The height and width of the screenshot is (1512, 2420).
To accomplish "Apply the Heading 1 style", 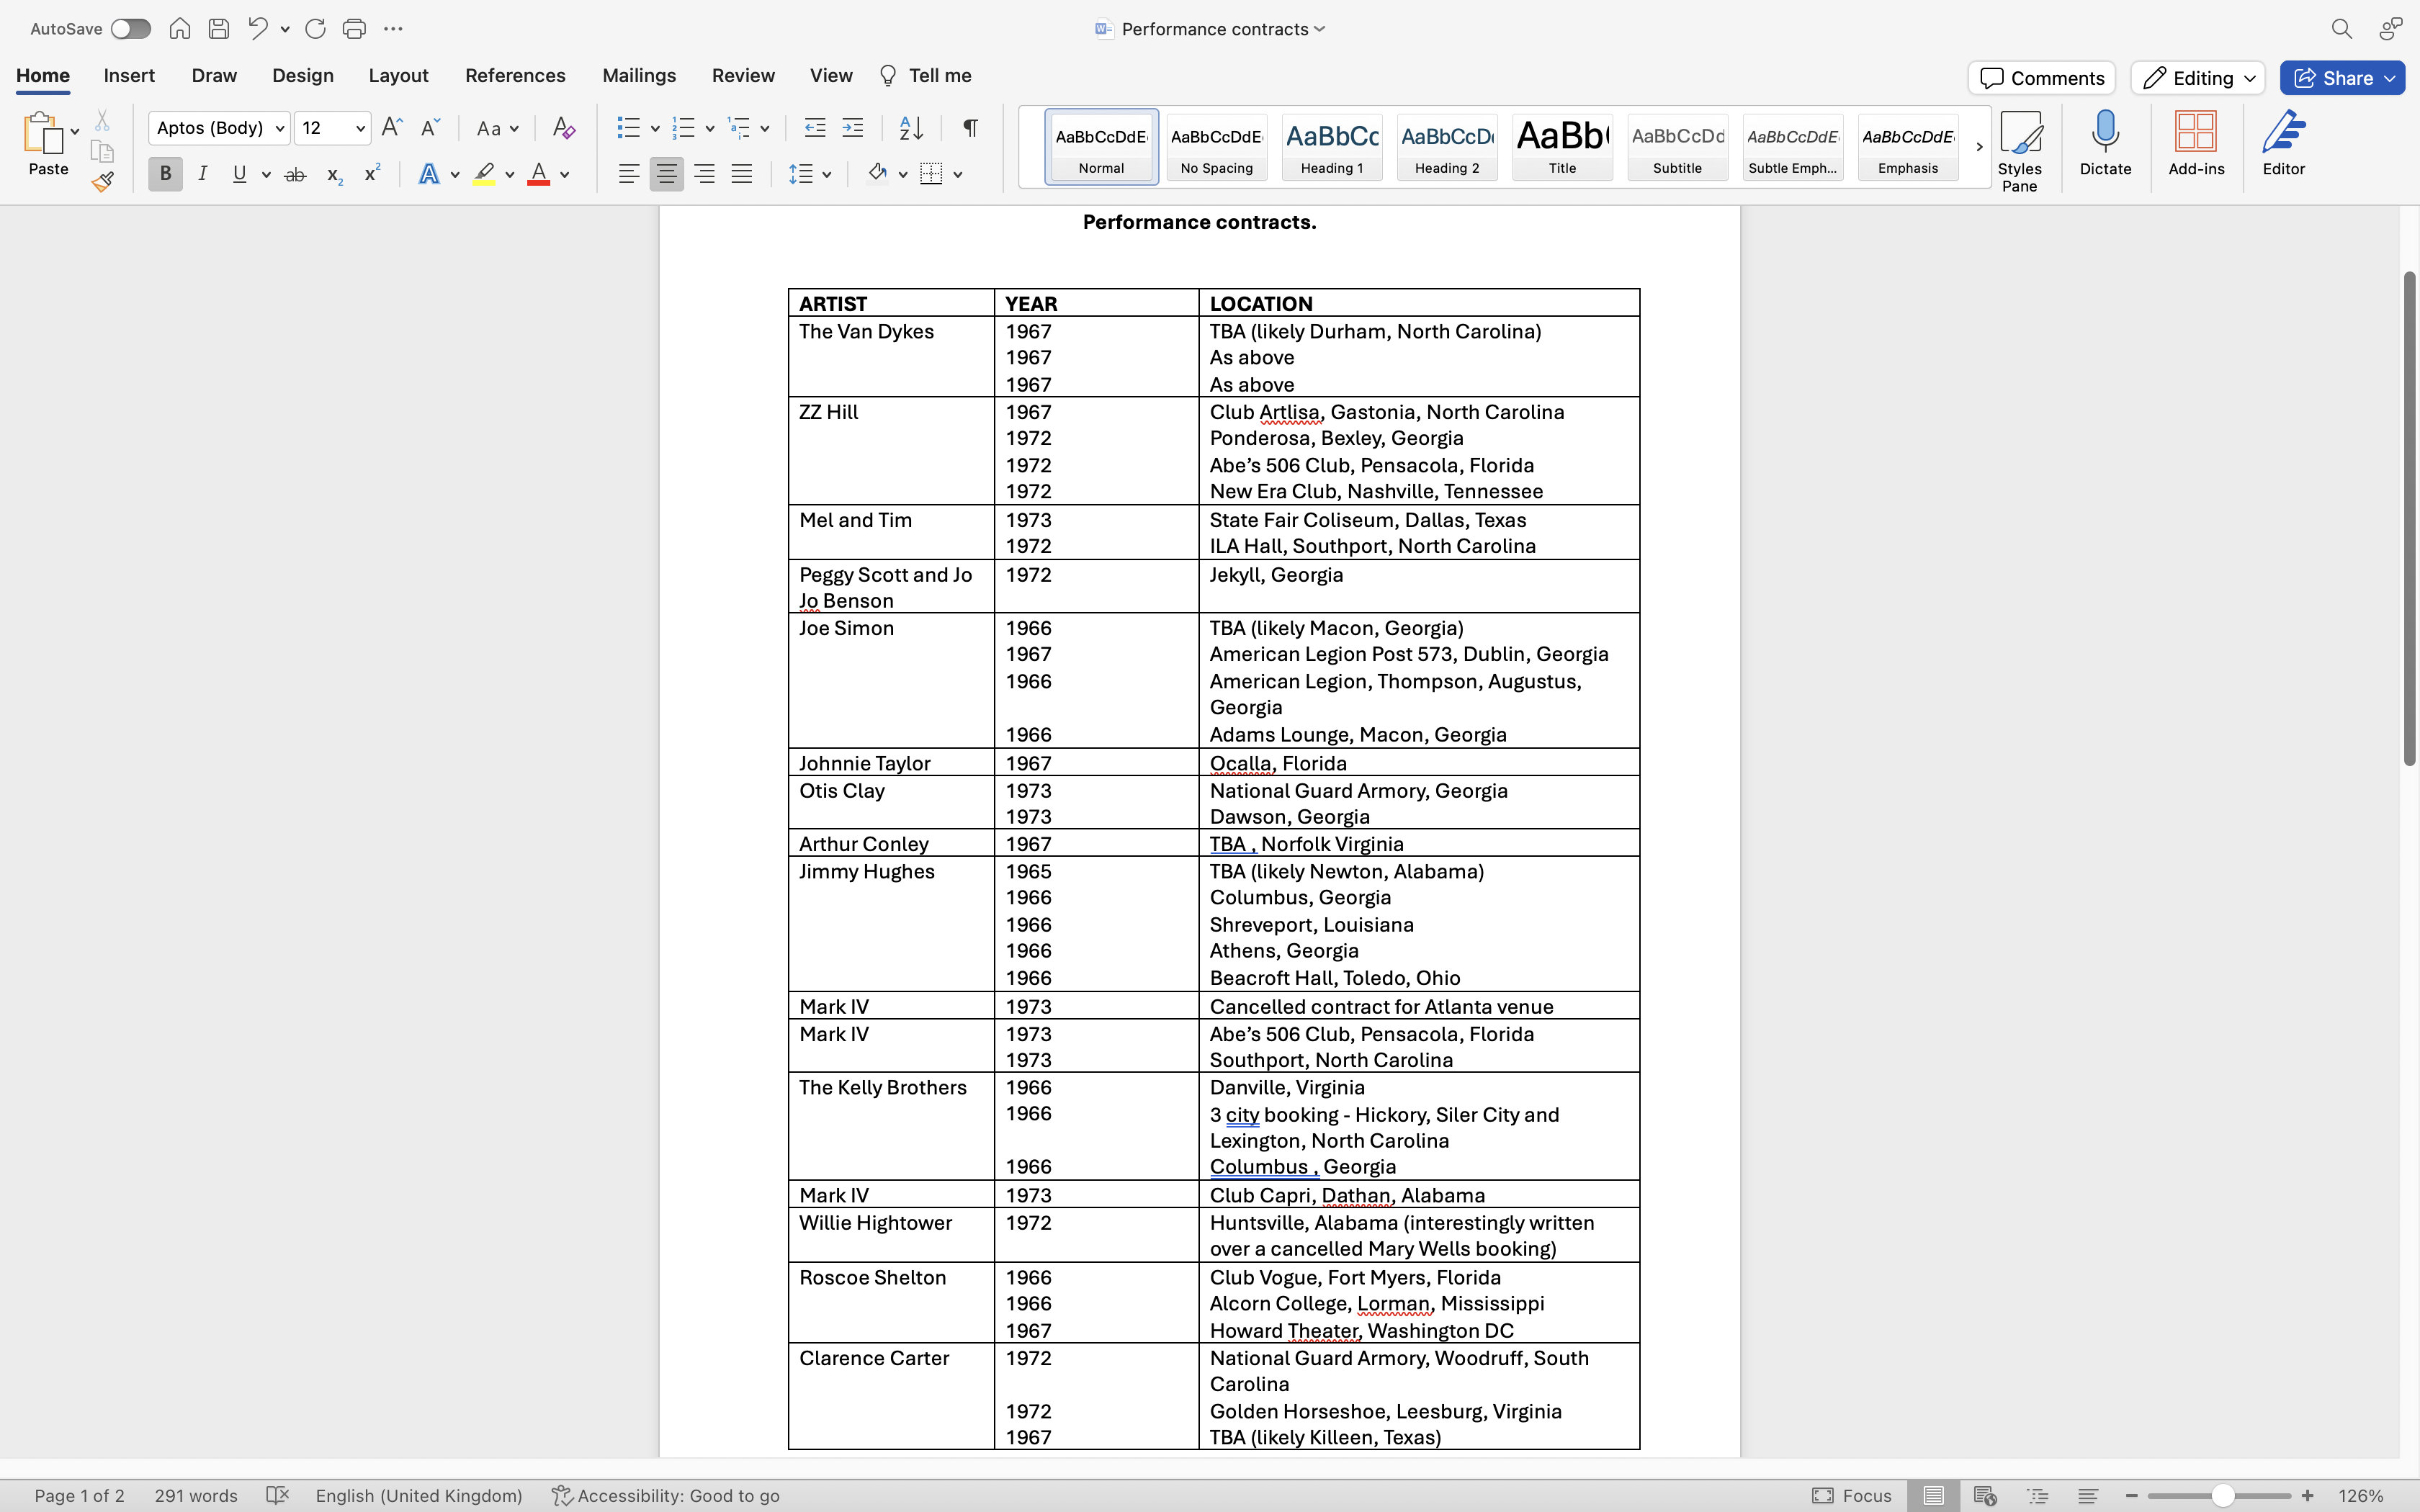I will (x=1332, y=147).
